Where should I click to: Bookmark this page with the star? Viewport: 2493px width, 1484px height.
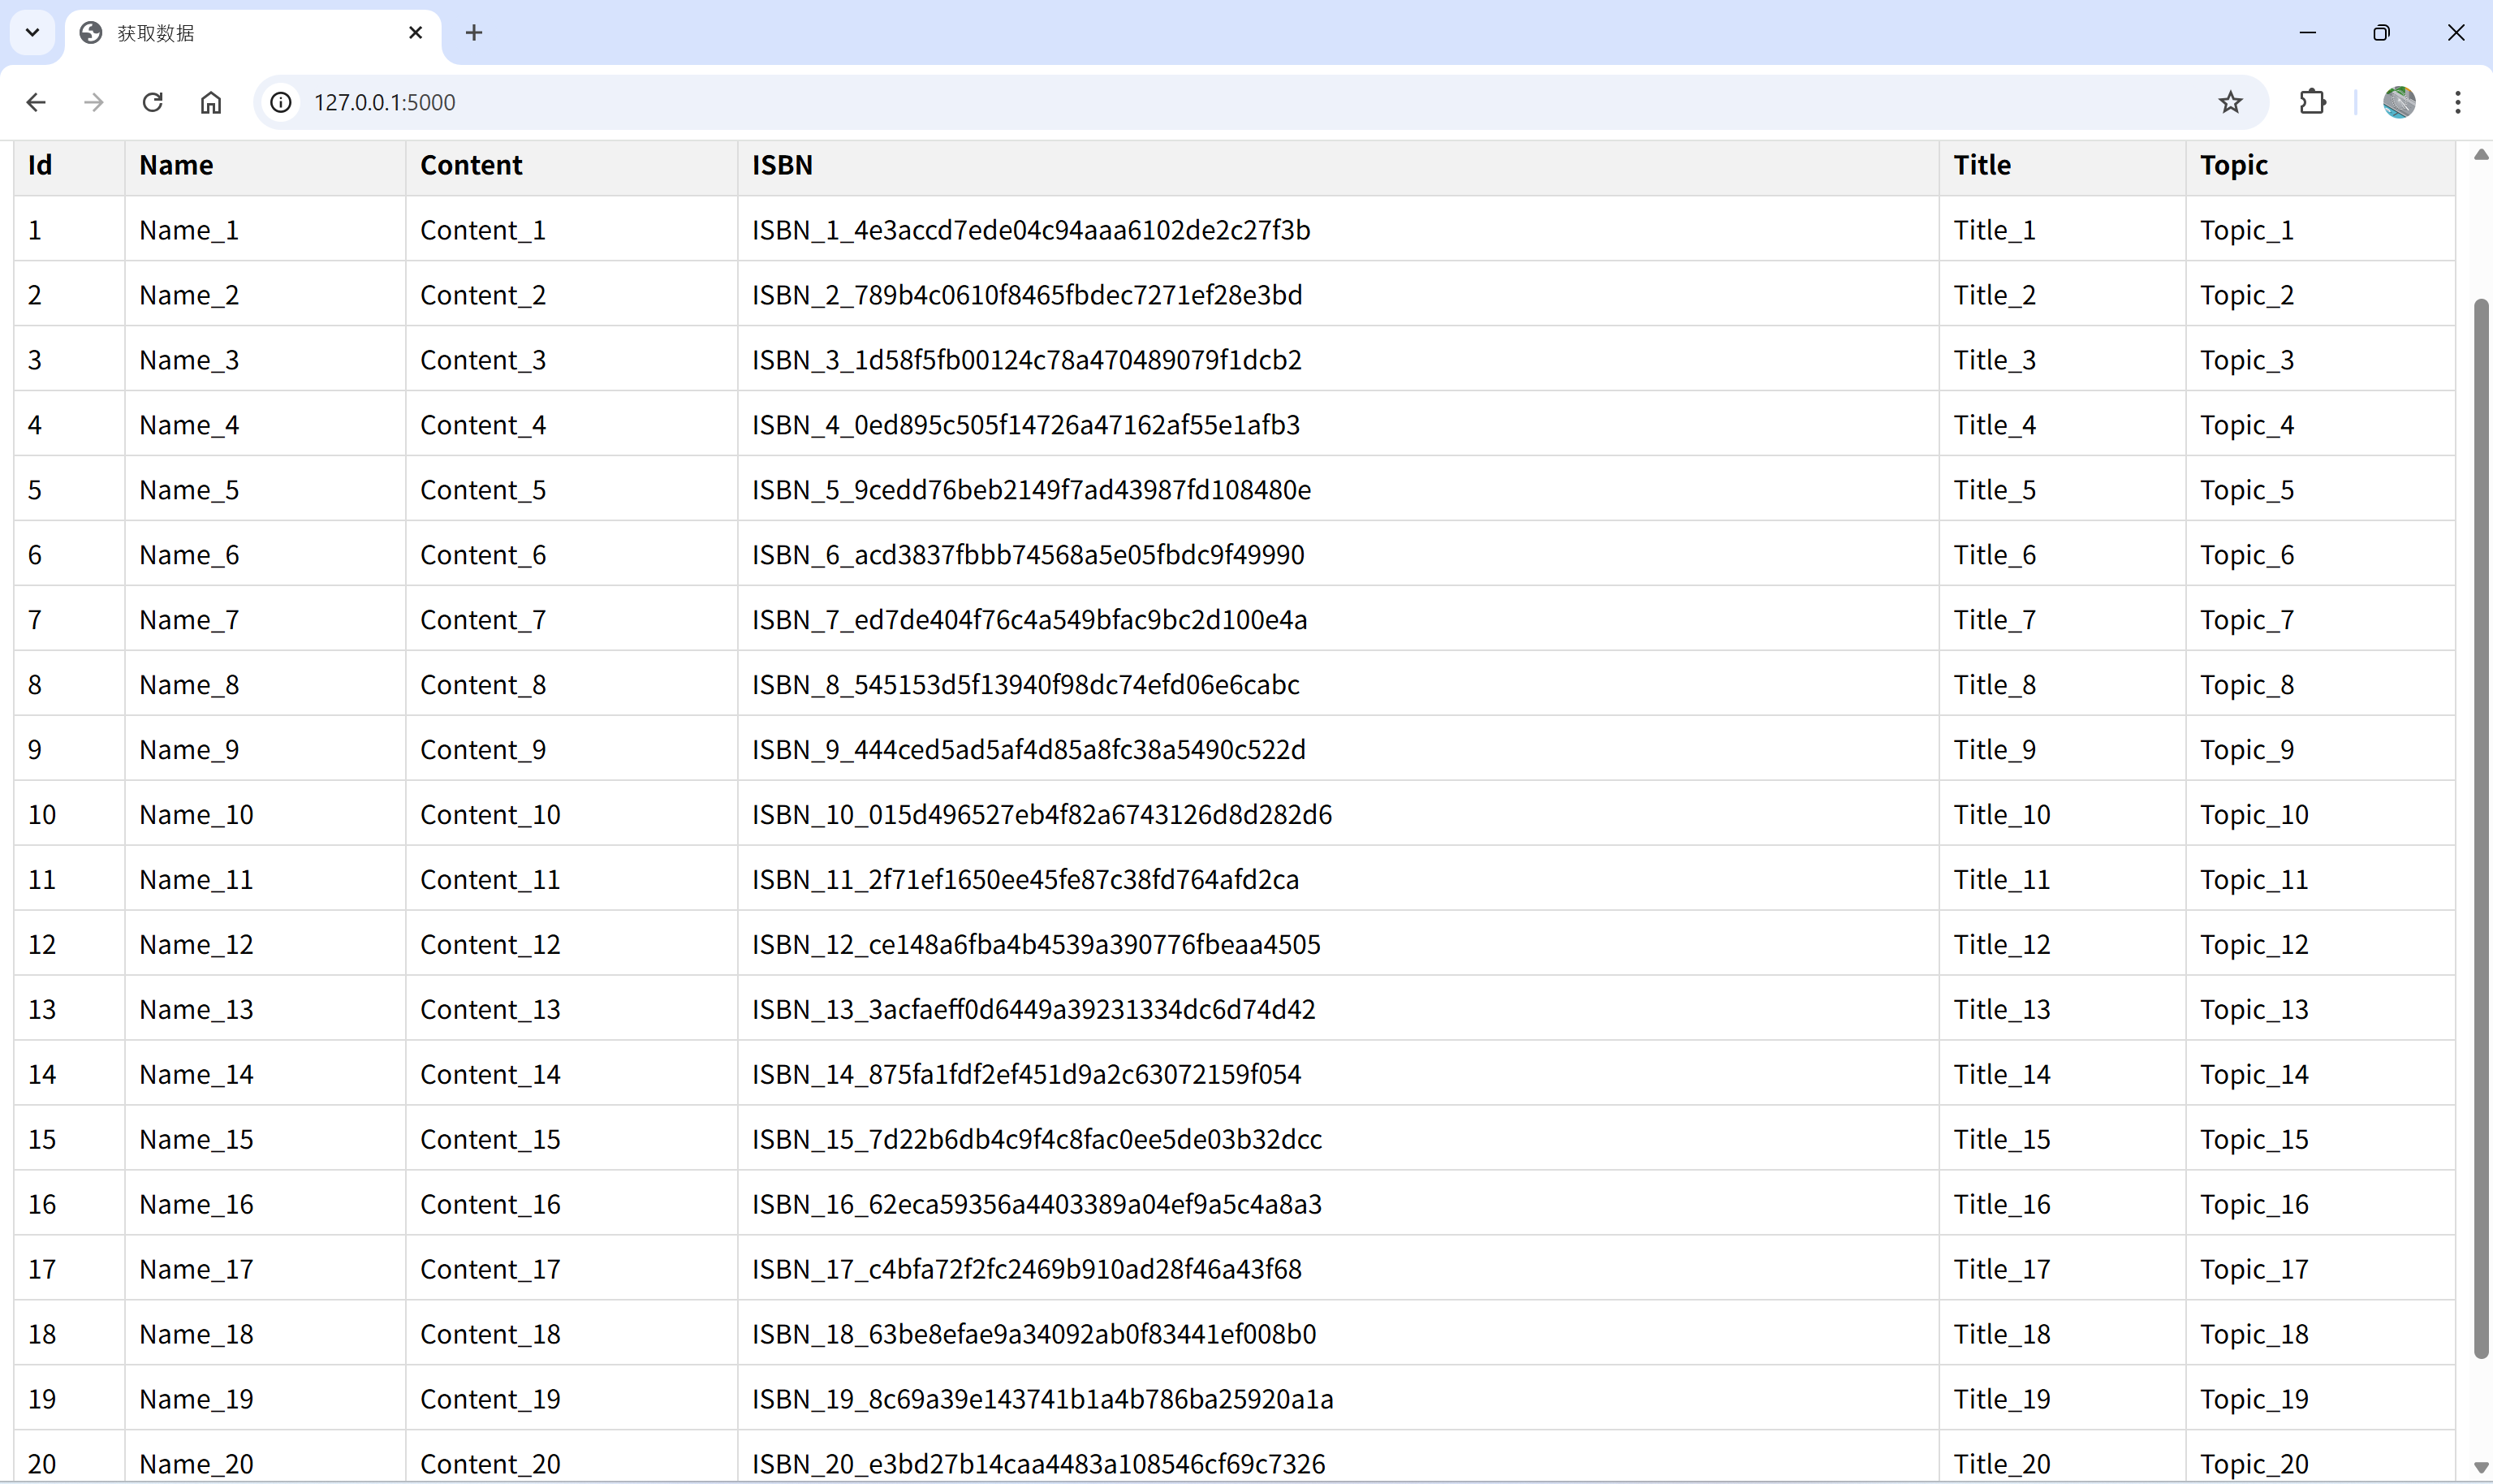[2230, 102]
